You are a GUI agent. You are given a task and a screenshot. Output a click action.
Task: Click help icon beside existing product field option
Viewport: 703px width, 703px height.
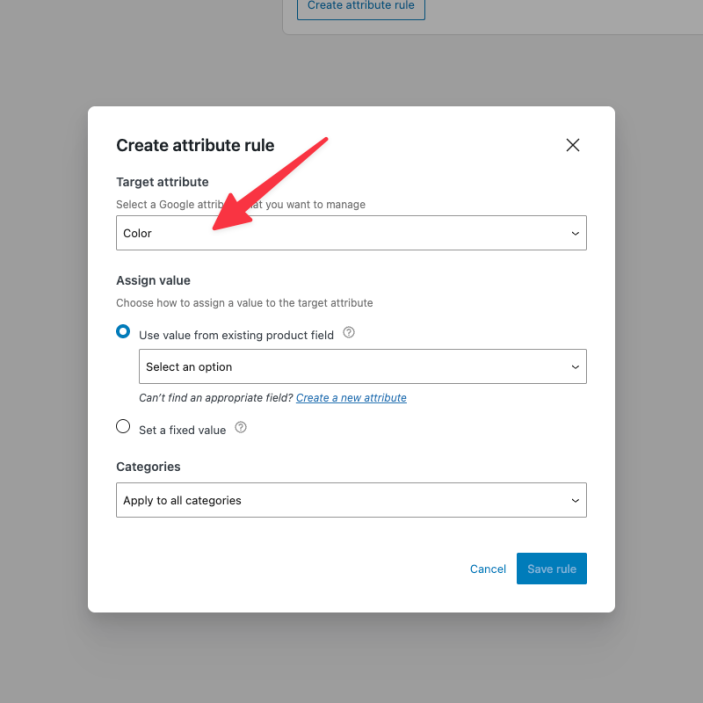[349, 334]
